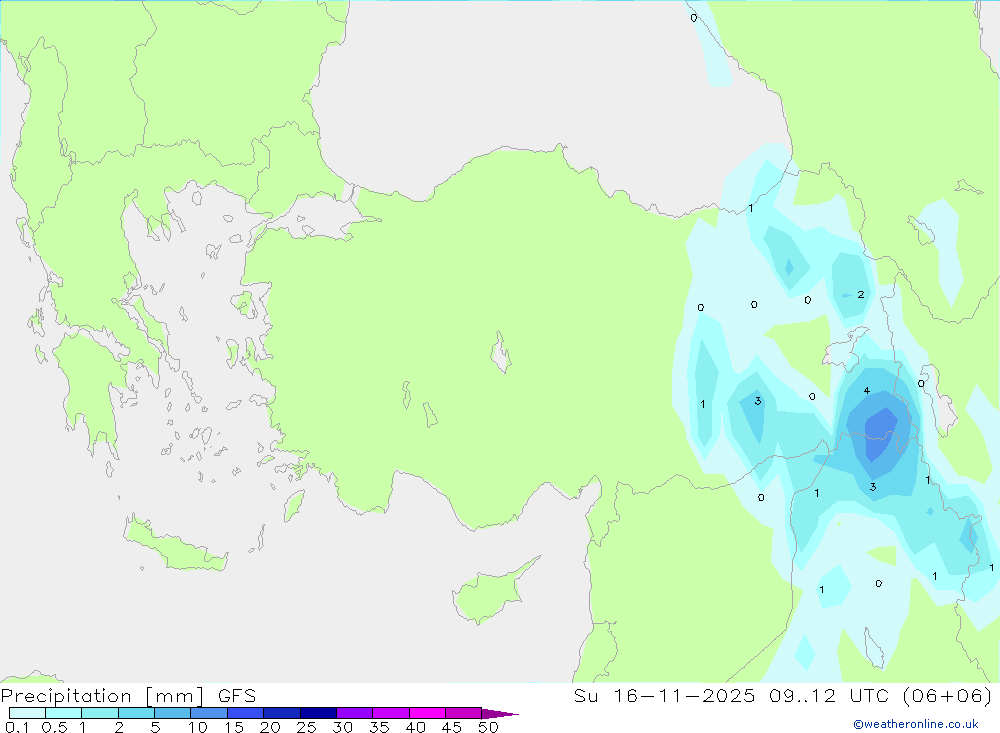Click the over-50 mm arrow tip
The width and height of the screenshot is (1000, 733).
tap(499, 714)
